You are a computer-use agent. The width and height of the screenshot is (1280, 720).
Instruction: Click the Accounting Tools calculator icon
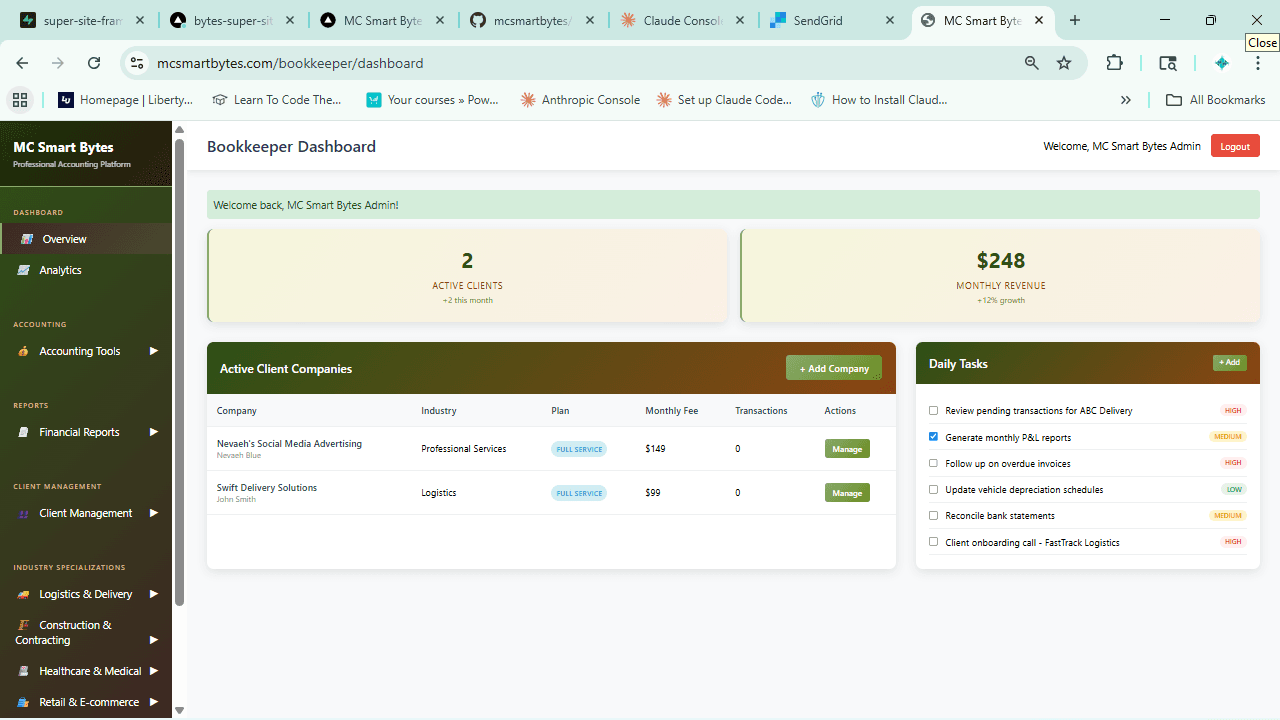coord(23,350)
